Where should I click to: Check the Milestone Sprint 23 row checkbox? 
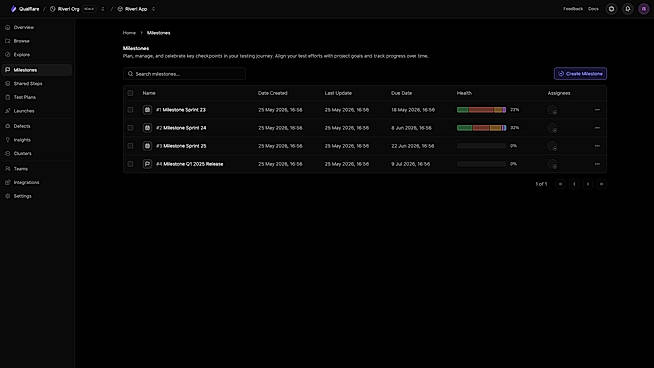[131, 110]
